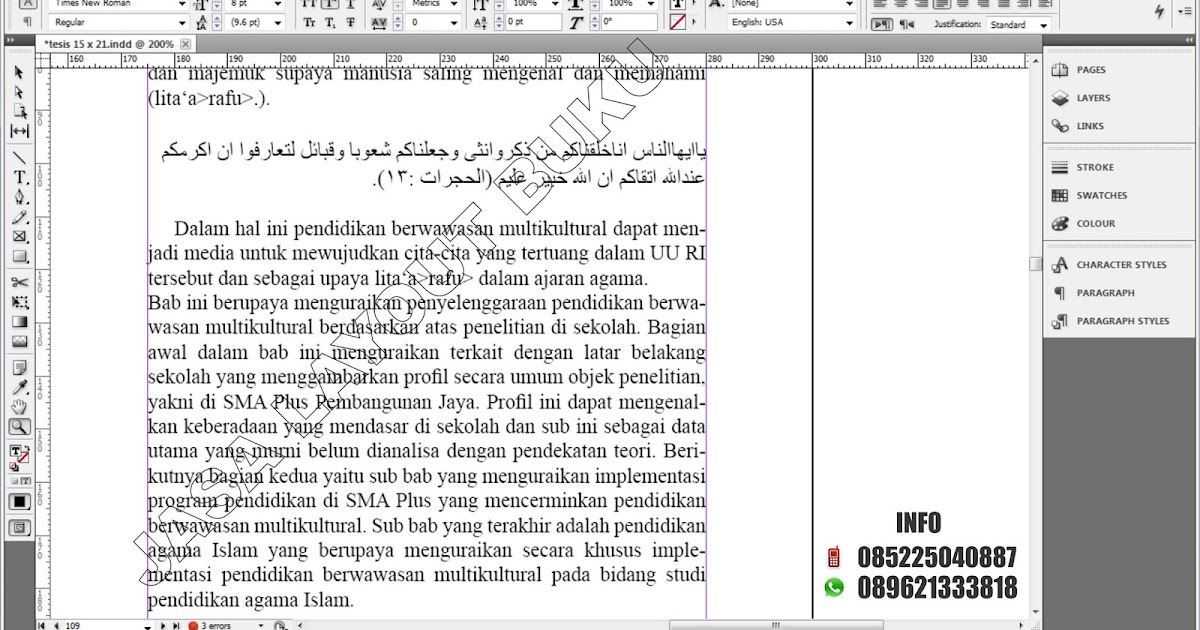Image resolution: width=1200 pixels, height=630 pixels.
Task: Open the Character Styles panel
Action: pyautogui.click(x=1120, y=265)
